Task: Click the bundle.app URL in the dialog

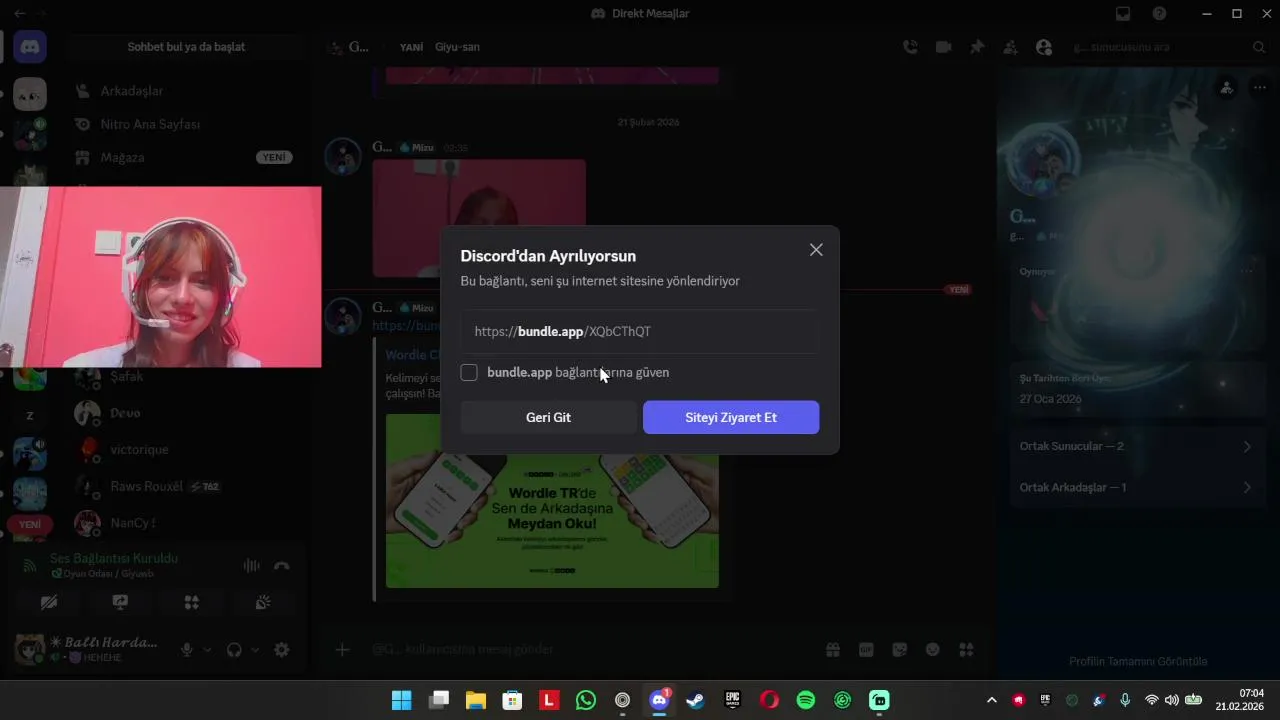Action: point(563,331)
